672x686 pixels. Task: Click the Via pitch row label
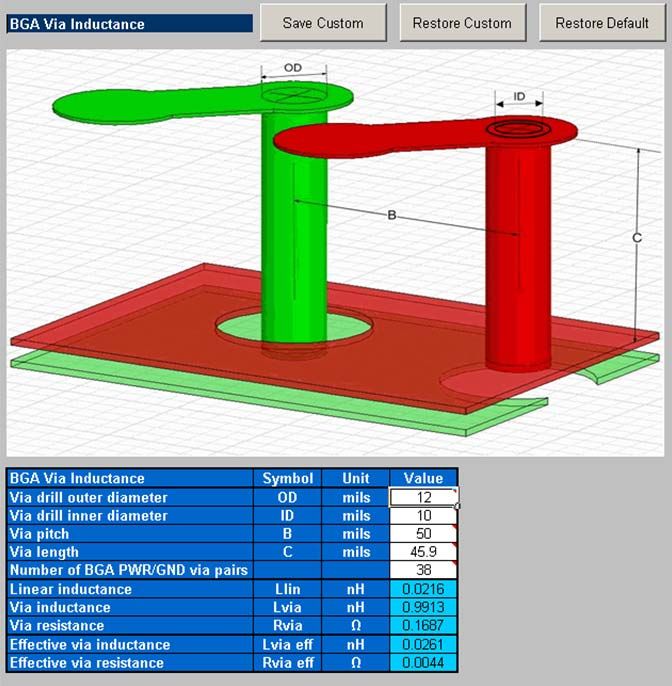[x=39, y=534]
